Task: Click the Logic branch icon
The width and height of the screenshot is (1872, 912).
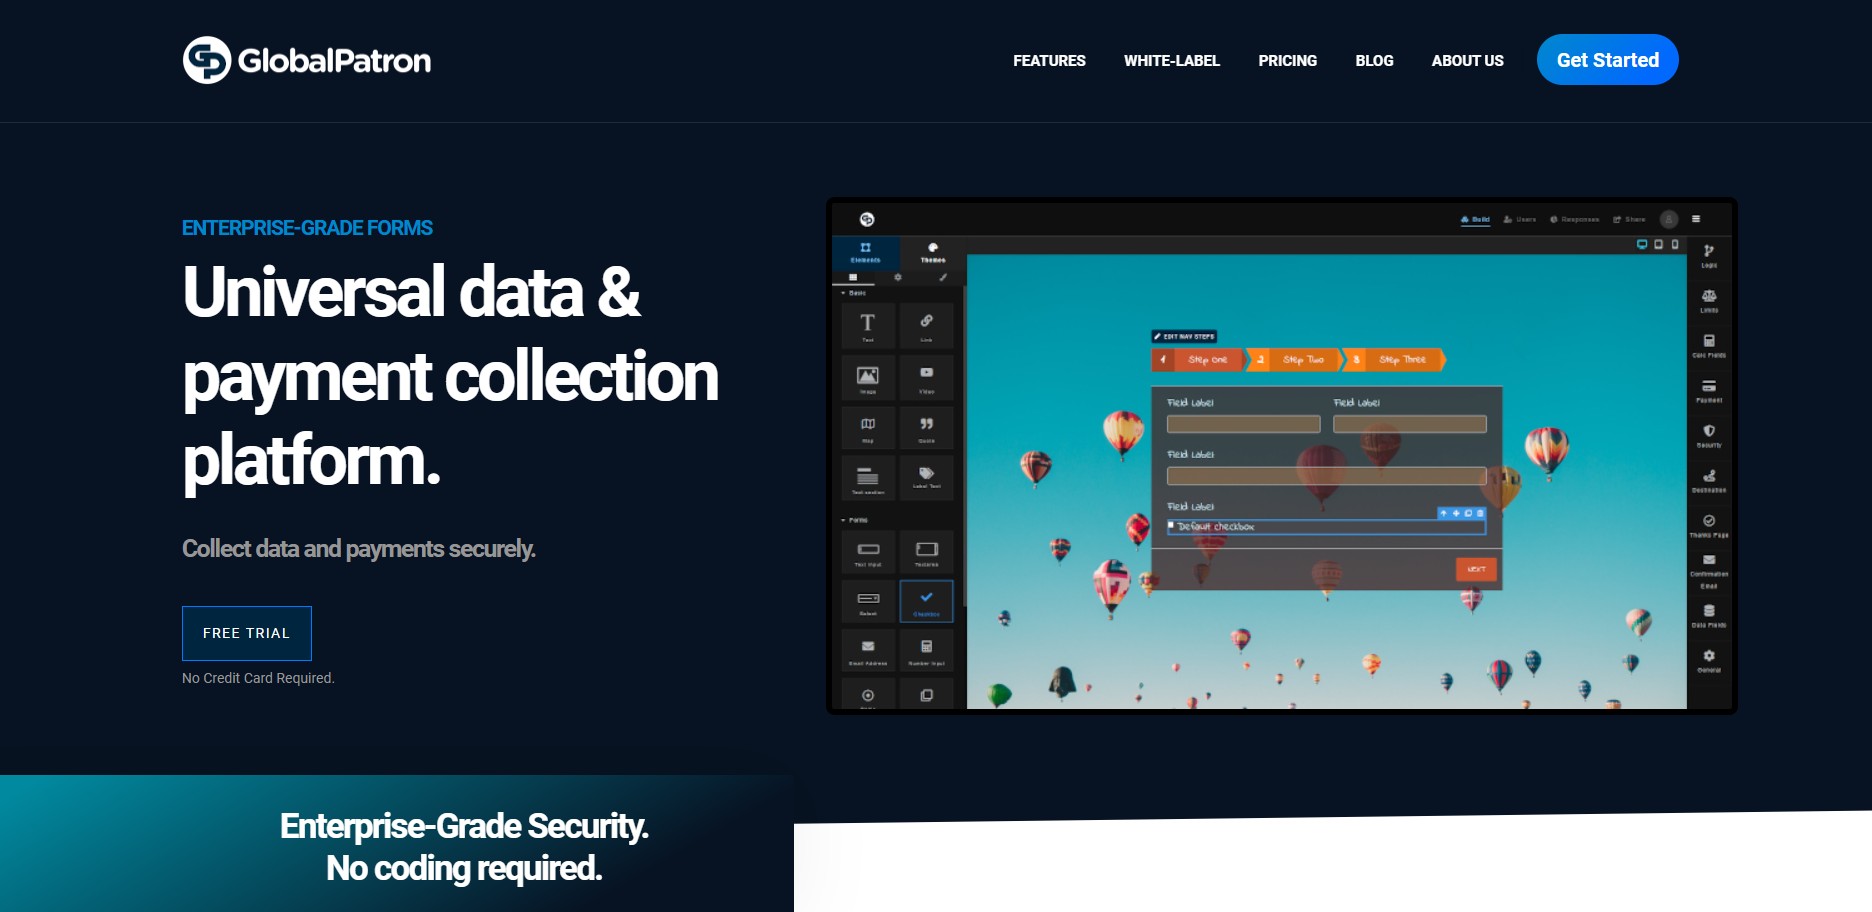Action: pyautogui.click(x=1708, y=254)
